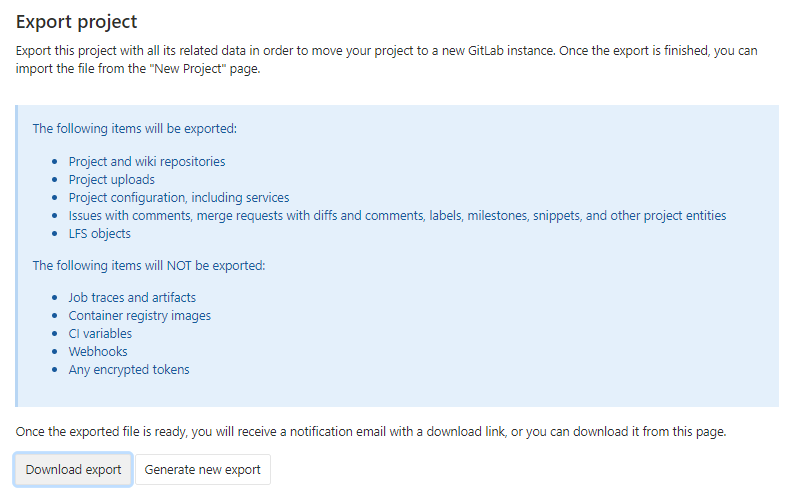The image size is (790, 500).
Task: Select the "LFS objects" list item
Action: coord(99,233)
